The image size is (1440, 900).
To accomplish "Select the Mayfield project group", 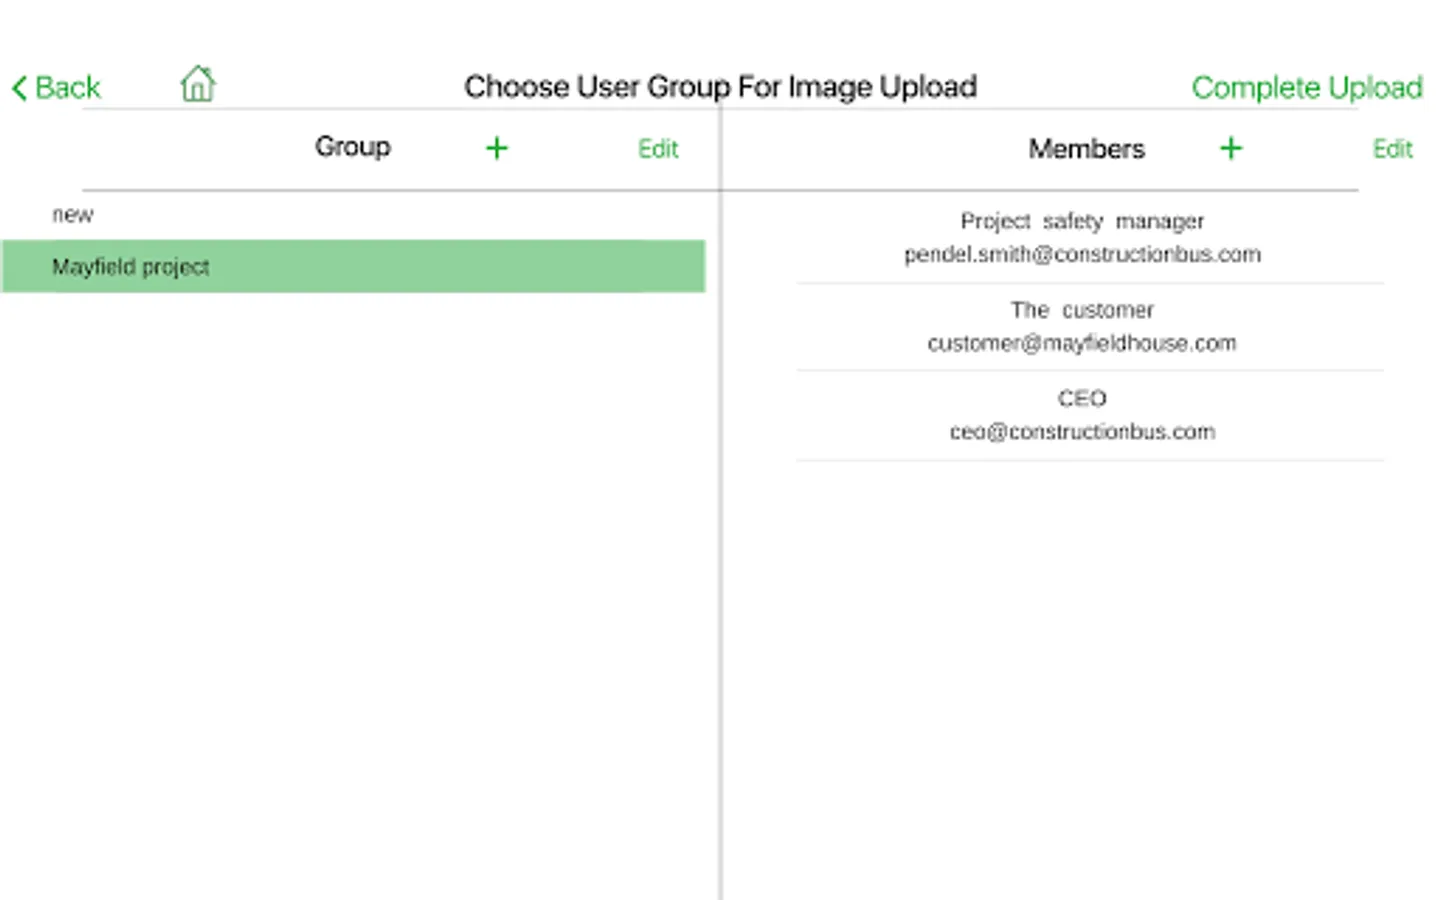I will tap(131, 267).
